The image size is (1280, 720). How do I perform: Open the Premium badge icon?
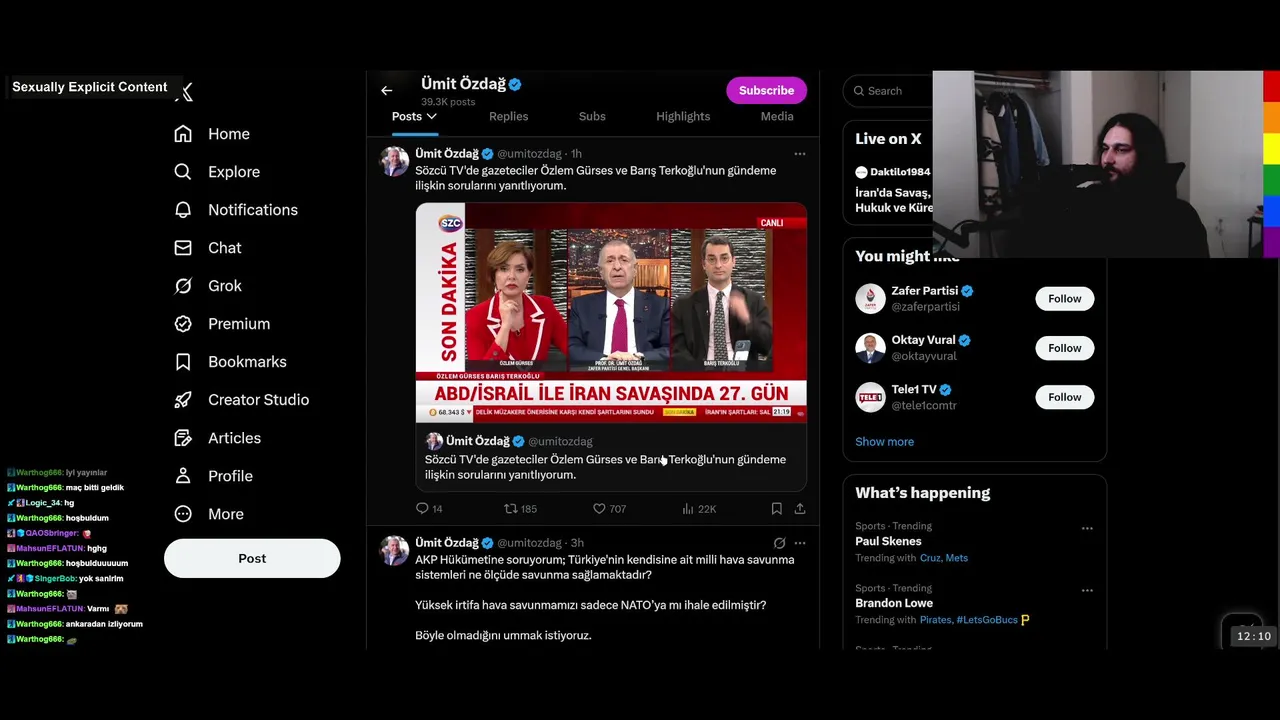tap(183, 324)
